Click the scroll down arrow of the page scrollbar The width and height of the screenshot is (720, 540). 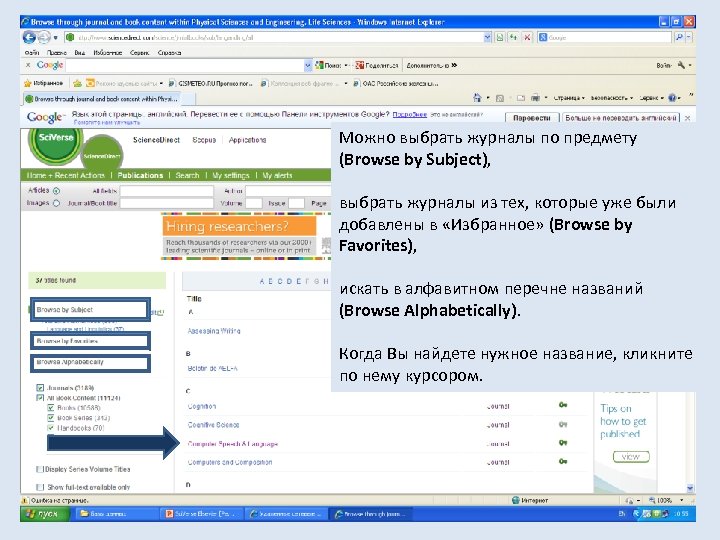(x=690, y=488)
